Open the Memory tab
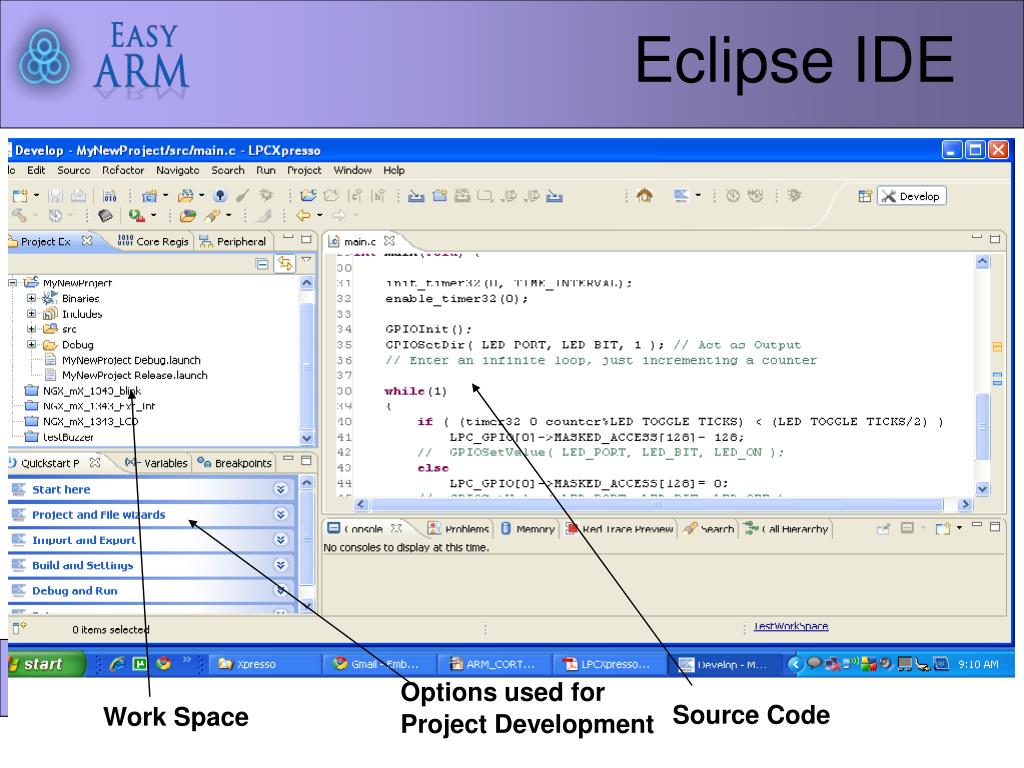The image size is (1024, 768). [x=527, y=528]
